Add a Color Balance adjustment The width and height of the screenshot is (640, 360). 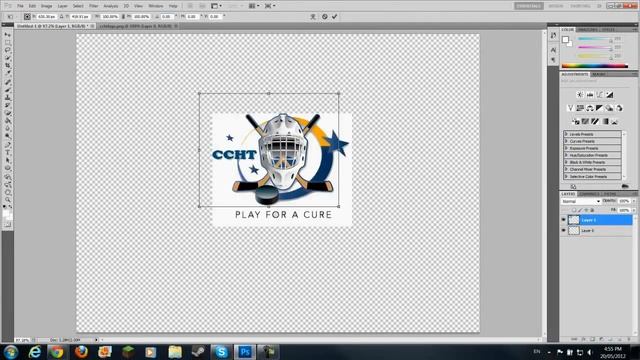pyautogui.click(x=590, y=108)
